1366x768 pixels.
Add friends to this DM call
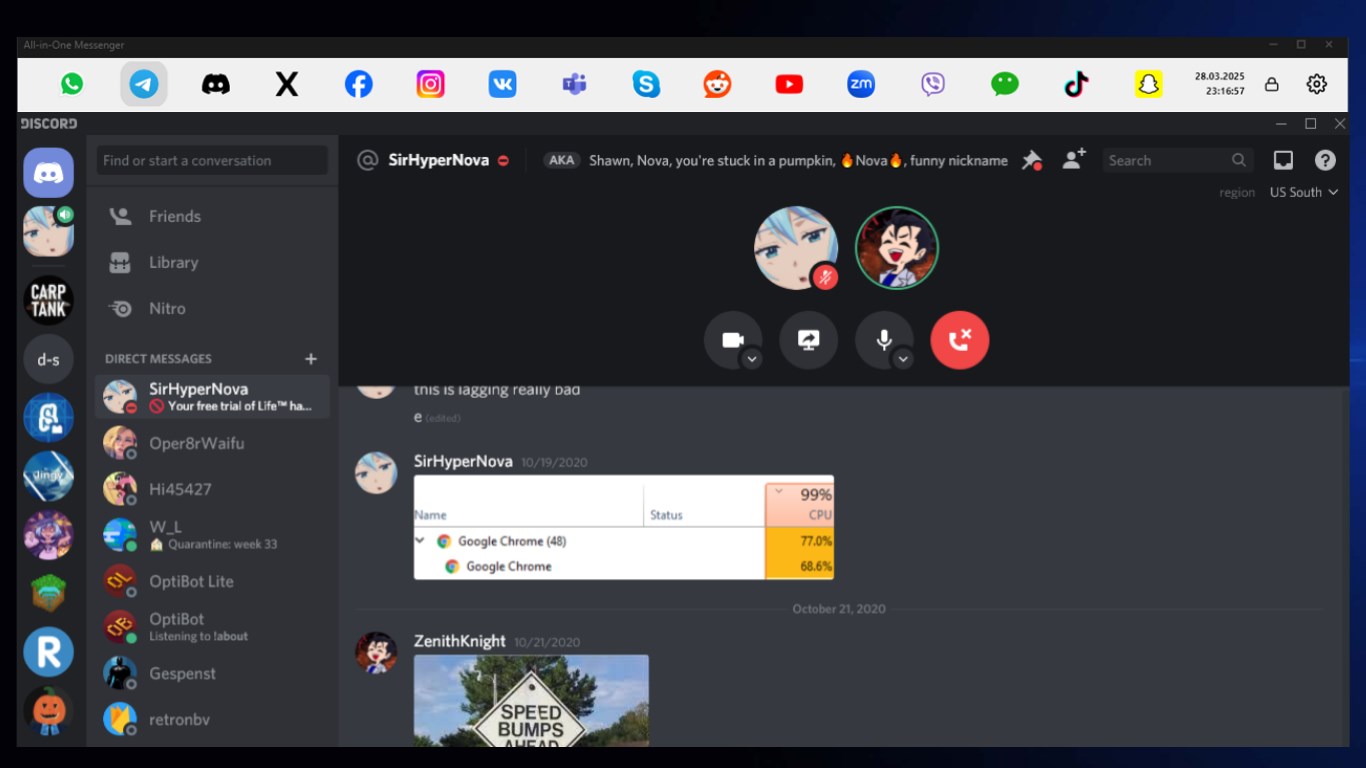pos(1073,160)
